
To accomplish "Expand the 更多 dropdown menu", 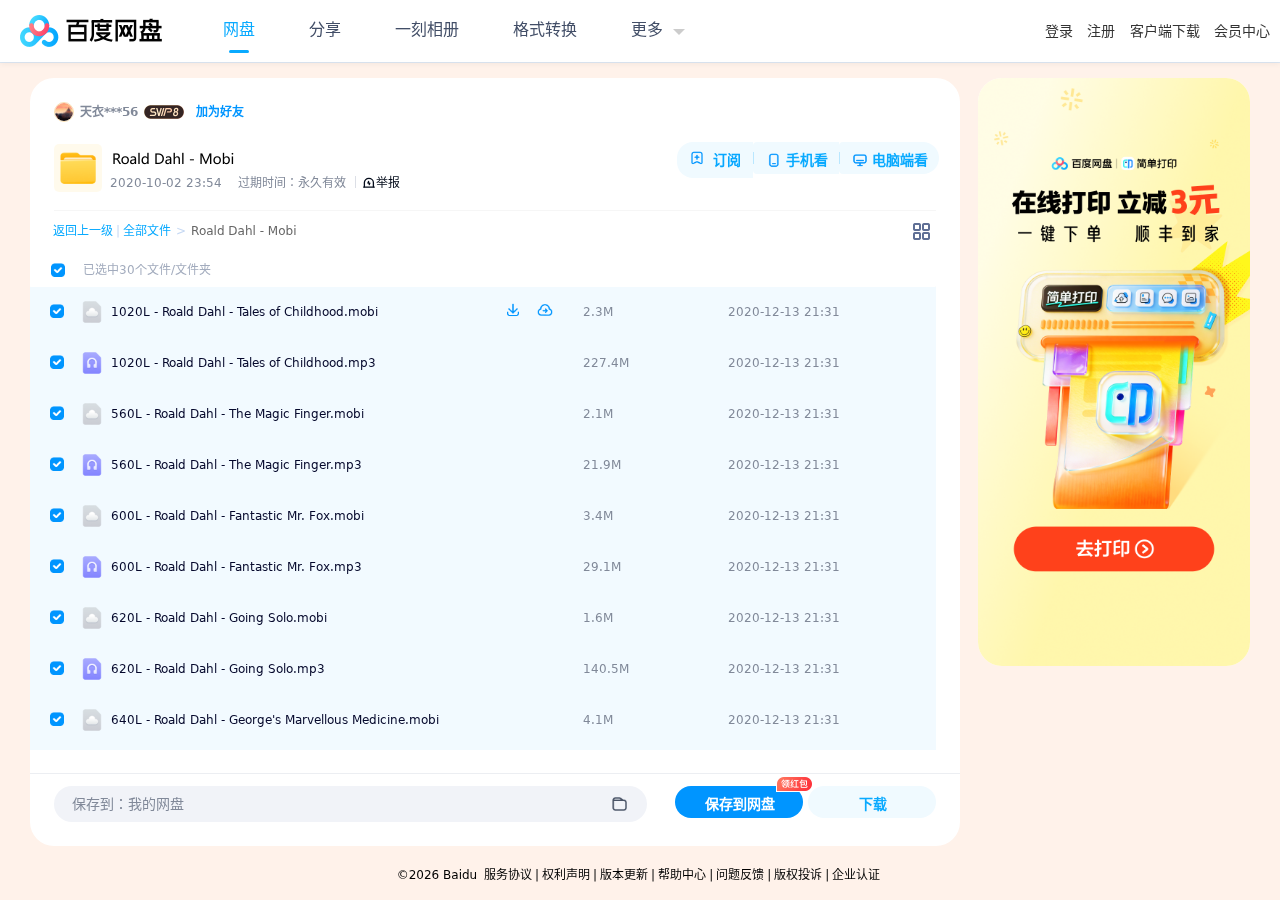I will 658,30.
